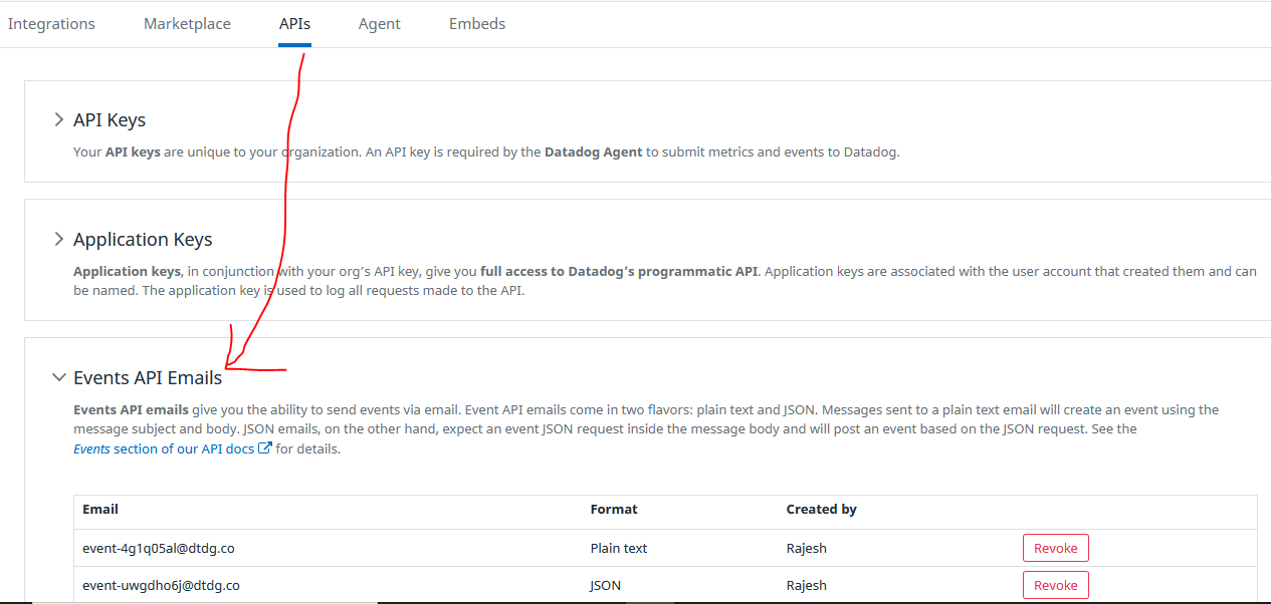This screenshot has height=604, width=1271.
Task: Go to the Agent tab
Action: (x=380, y=24)
